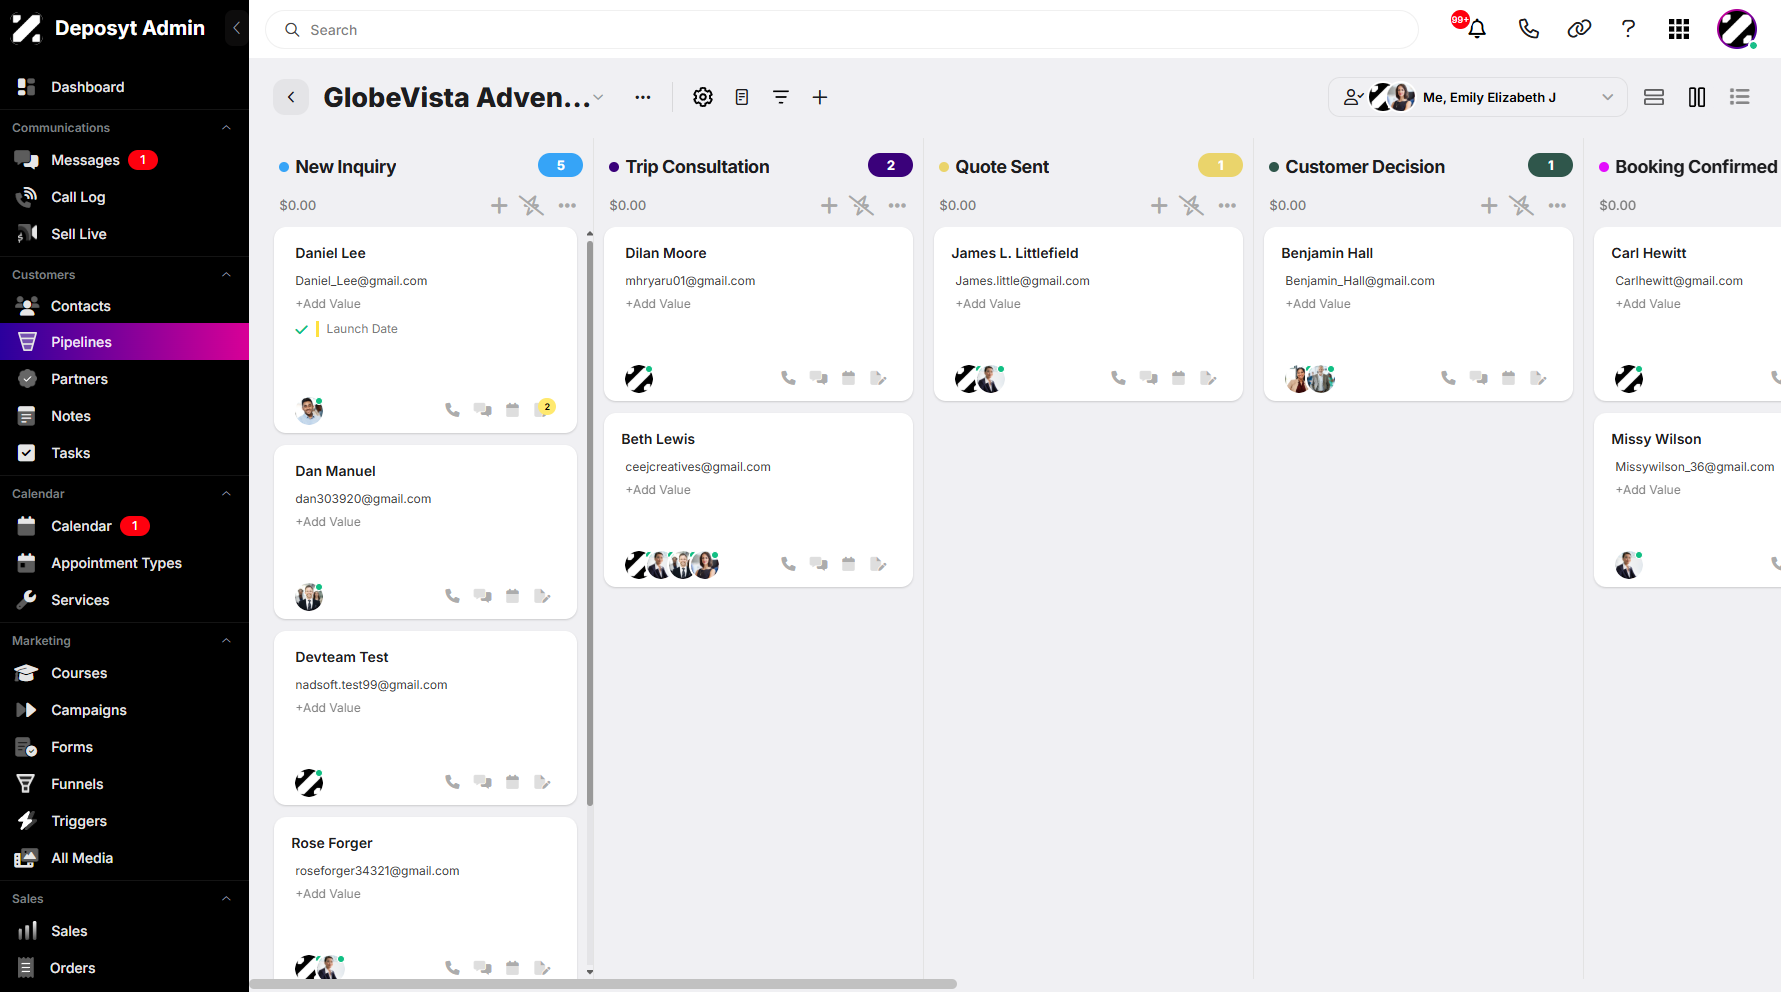Call Daniel Lee using phone icon
This screenshot has height=992, width=1781.
(x=452, y=409)
